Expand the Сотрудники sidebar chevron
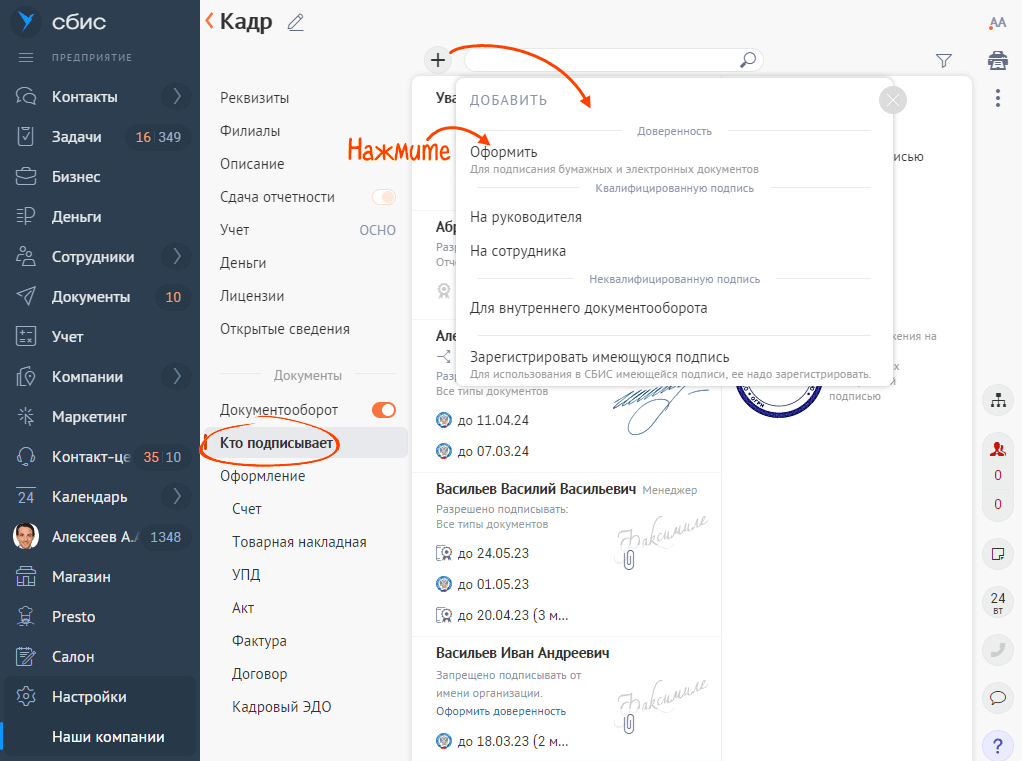 pos(177,256)
